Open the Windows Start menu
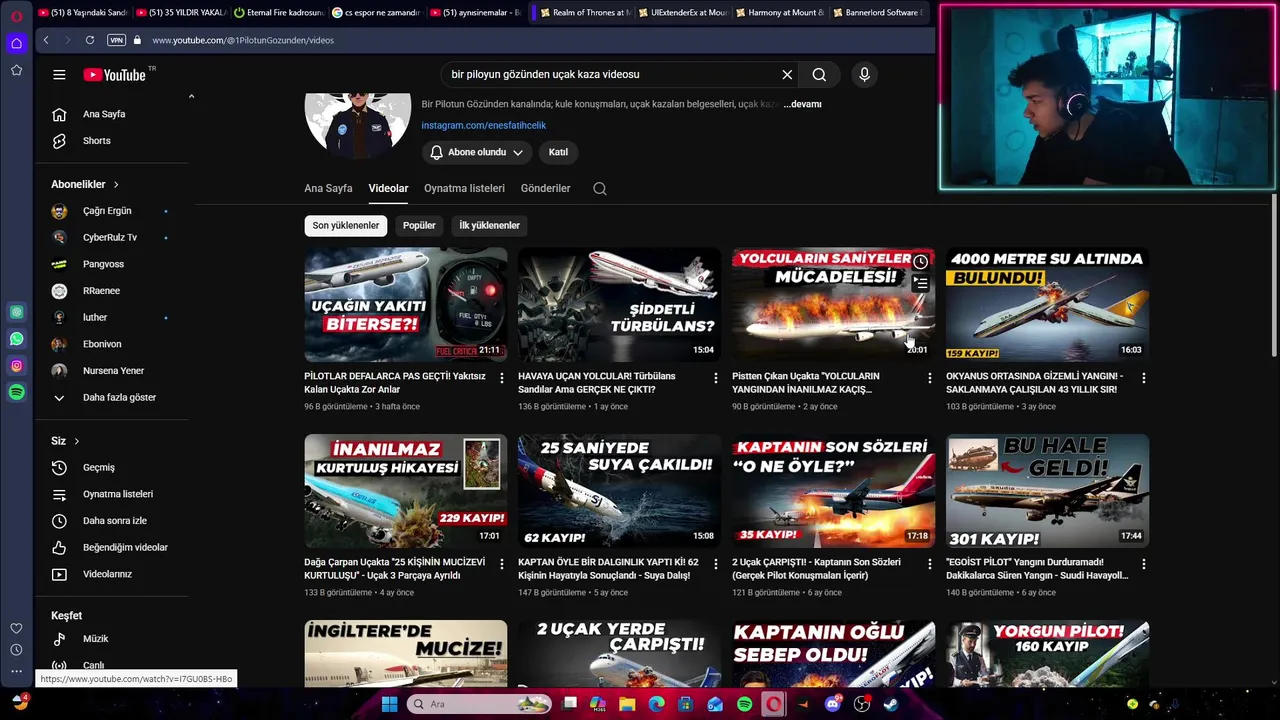The image size is (1280, 720). (390, 704)
